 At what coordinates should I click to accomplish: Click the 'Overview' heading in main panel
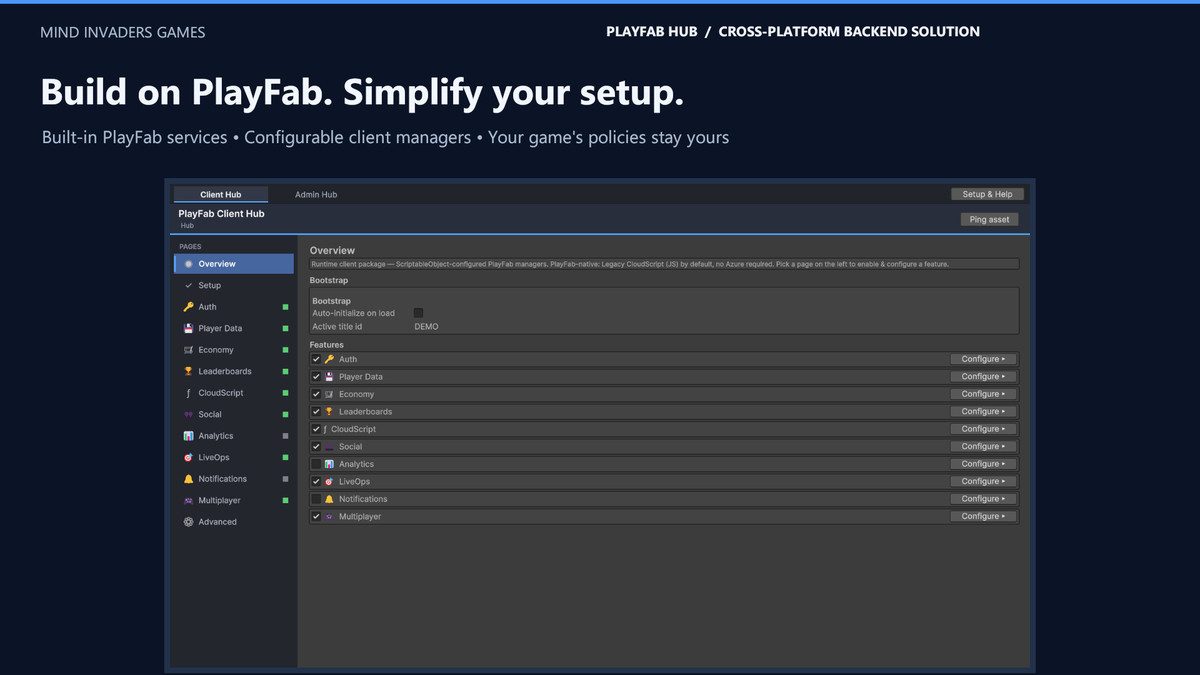coord(332,250)
